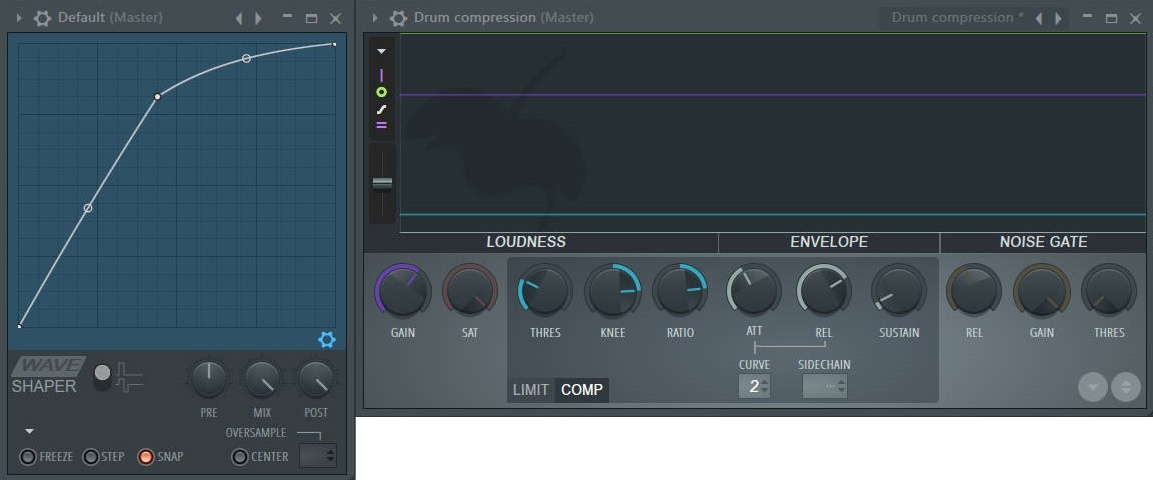Viewport: 1153px width, 480px height.
Task: Click the SAT knob
Action: 470,291
